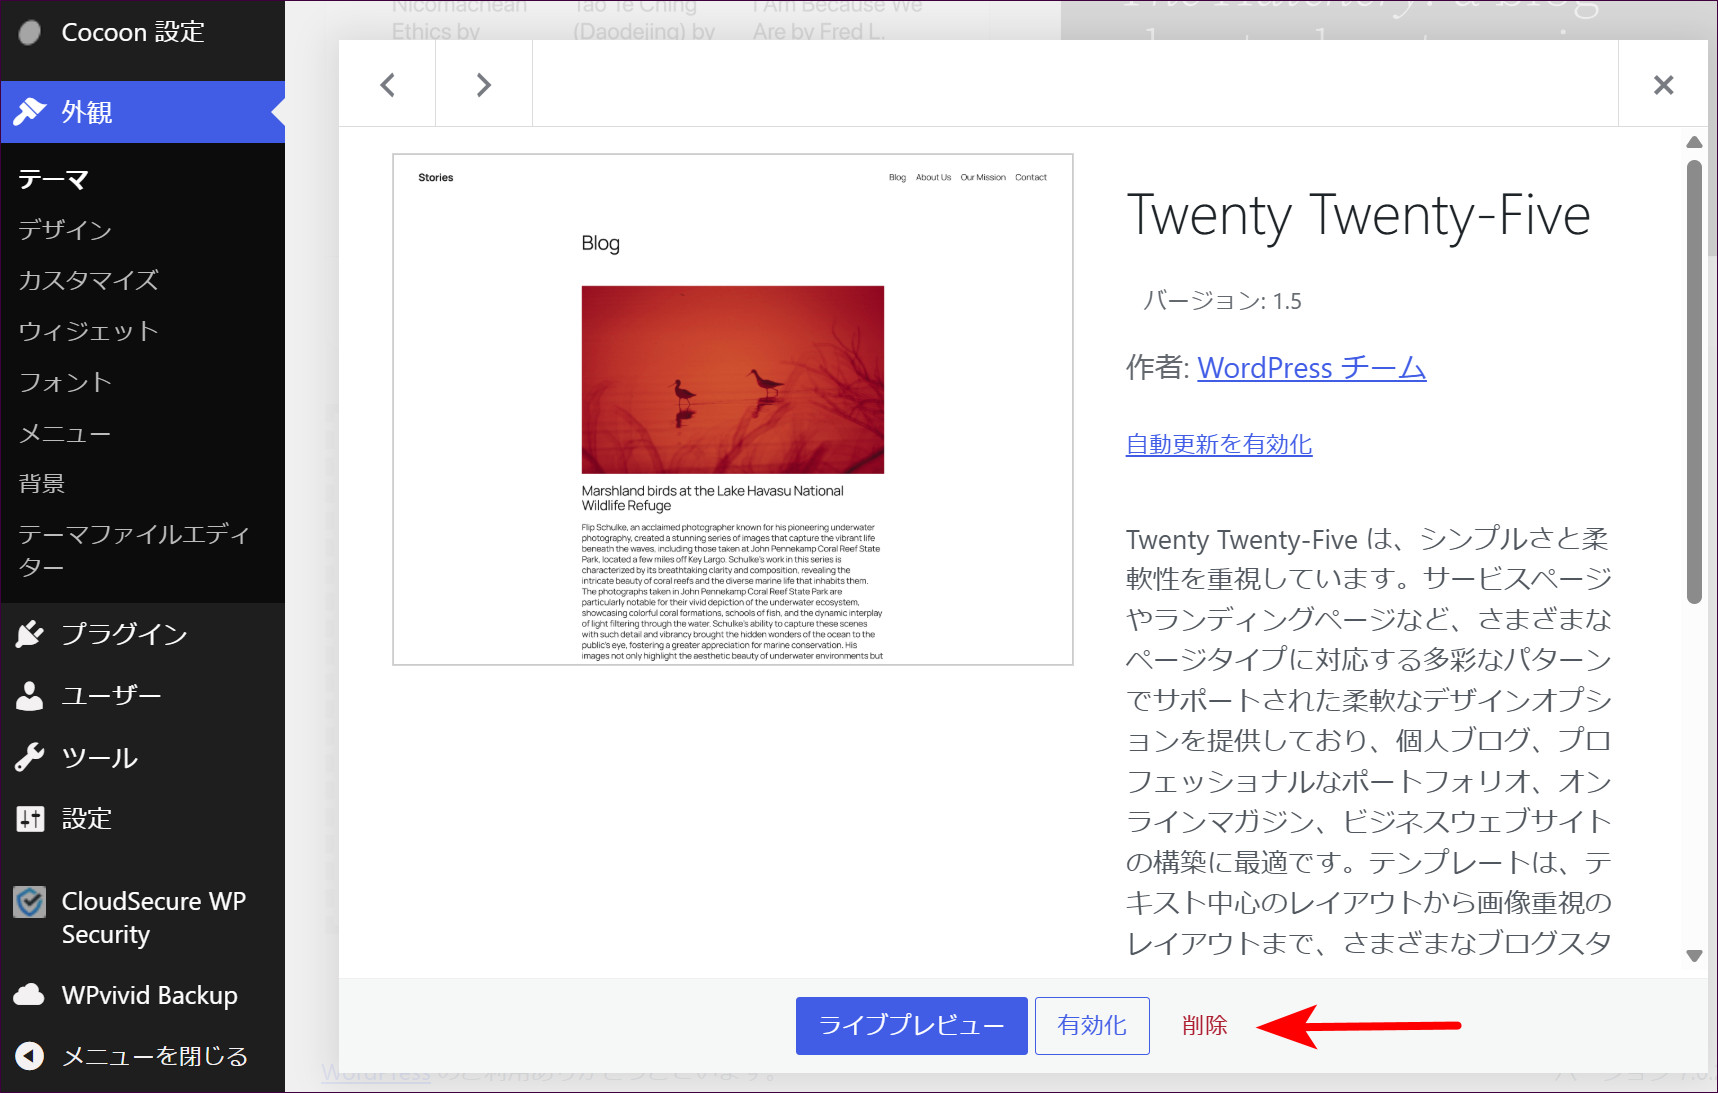Click the バージョン: 1.5 text
This screenshot has width=1718, height=1093.
1222,301
